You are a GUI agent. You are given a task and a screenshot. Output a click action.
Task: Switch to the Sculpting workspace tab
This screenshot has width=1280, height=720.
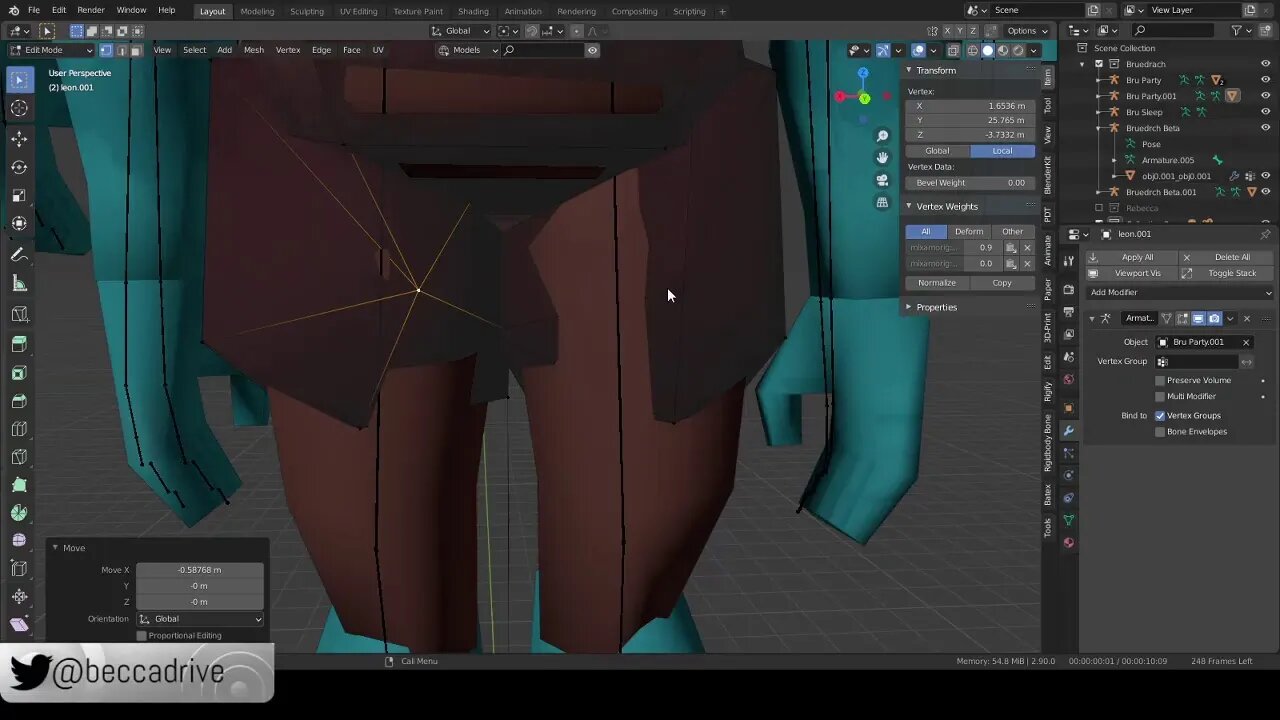[x=307, y=11]
